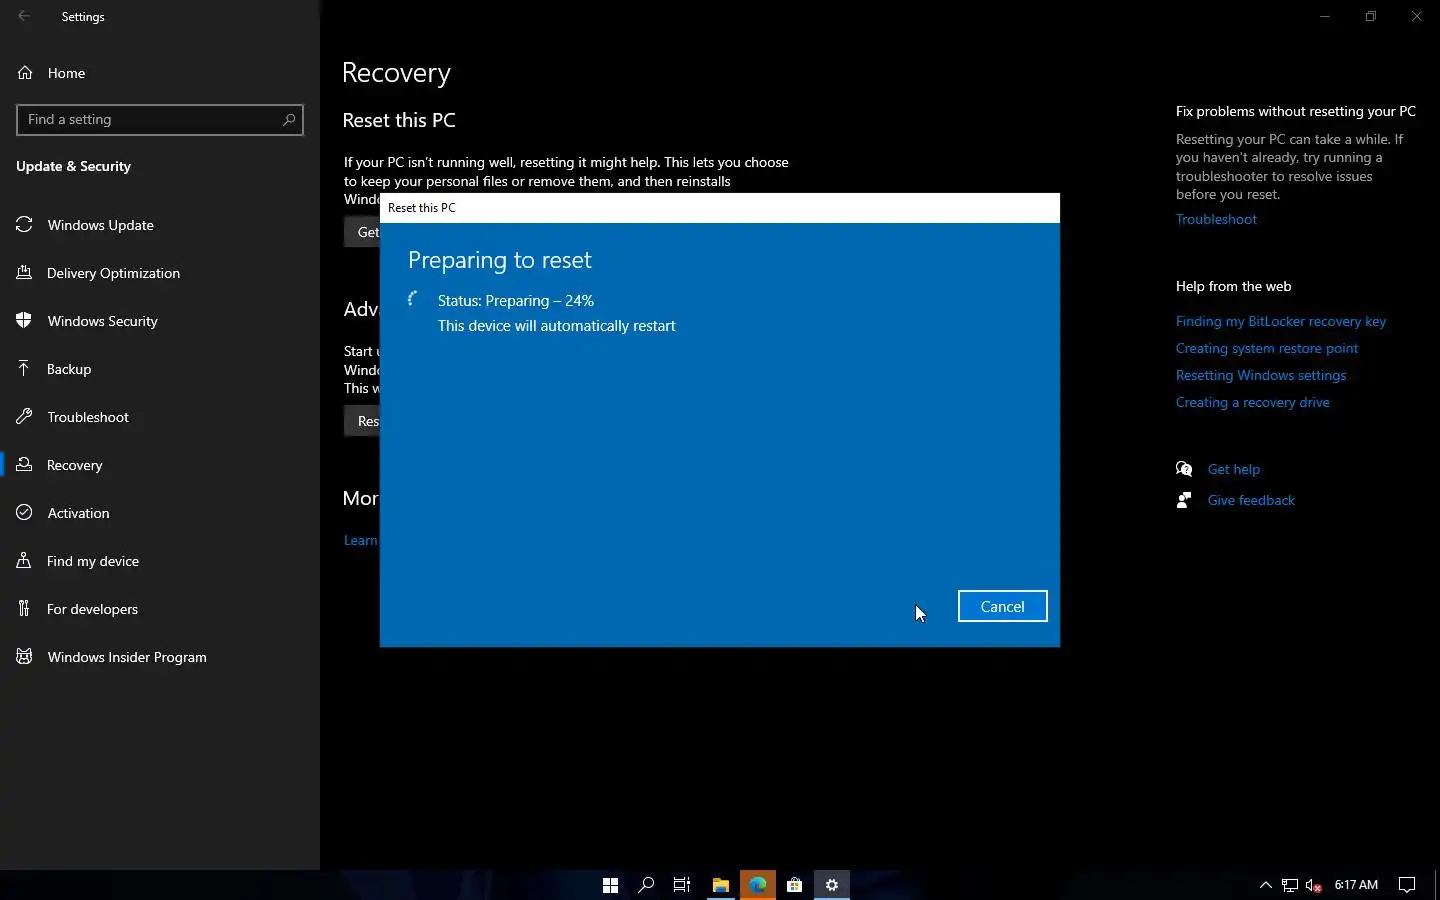
Task: Open Resetting Windows settings link
Action: 1261,375
